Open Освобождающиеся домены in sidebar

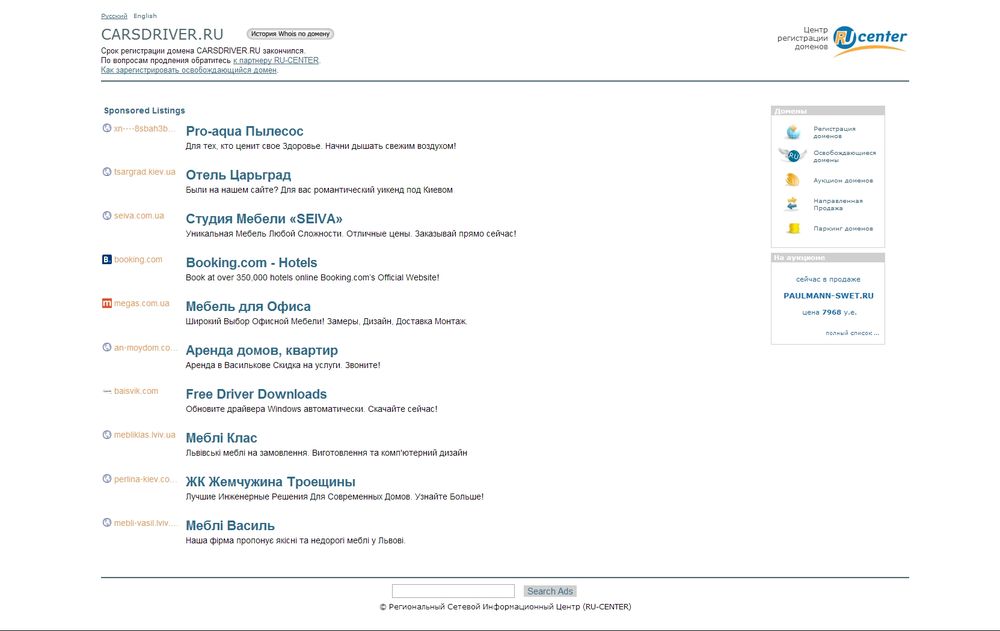coord(844,156)
